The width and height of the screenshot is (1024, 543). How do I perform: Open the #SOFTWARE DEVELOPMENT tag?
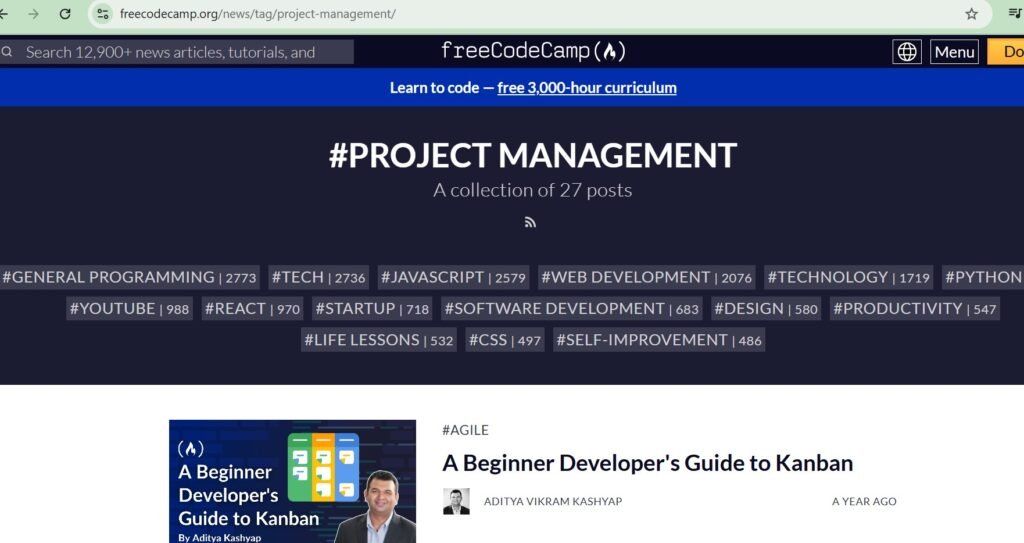571,308
